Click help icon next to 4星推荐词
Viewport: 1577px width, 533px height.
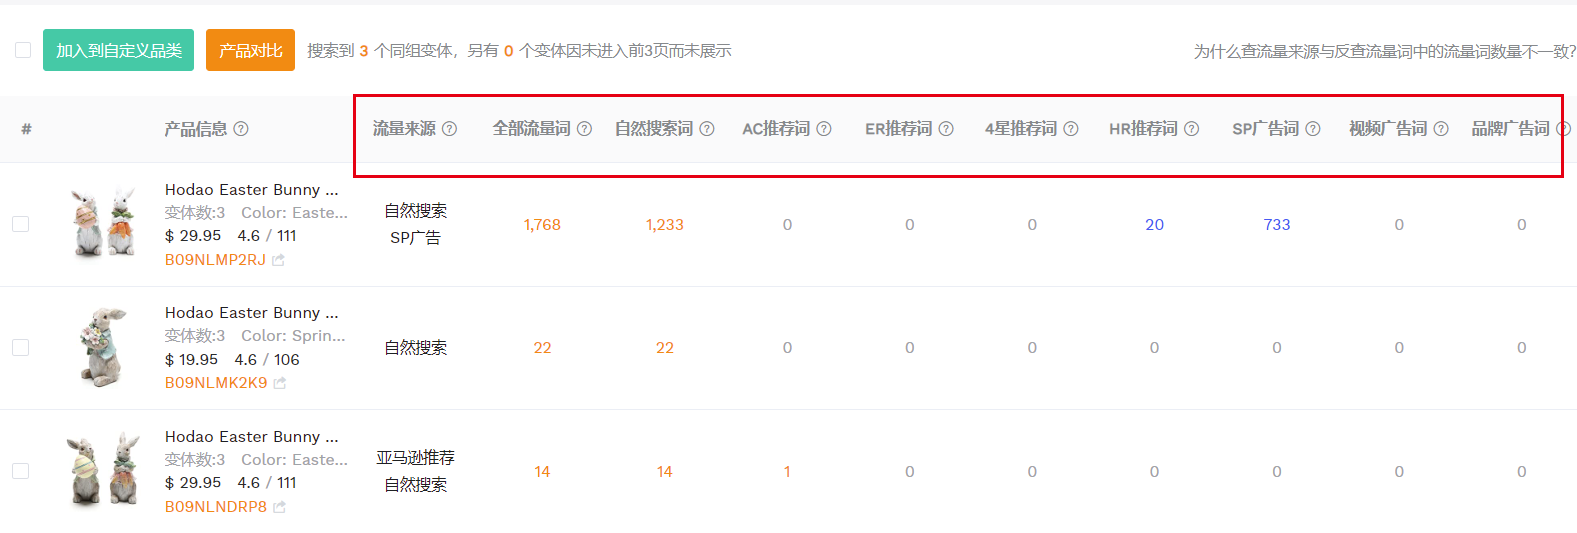[1071, 129]
